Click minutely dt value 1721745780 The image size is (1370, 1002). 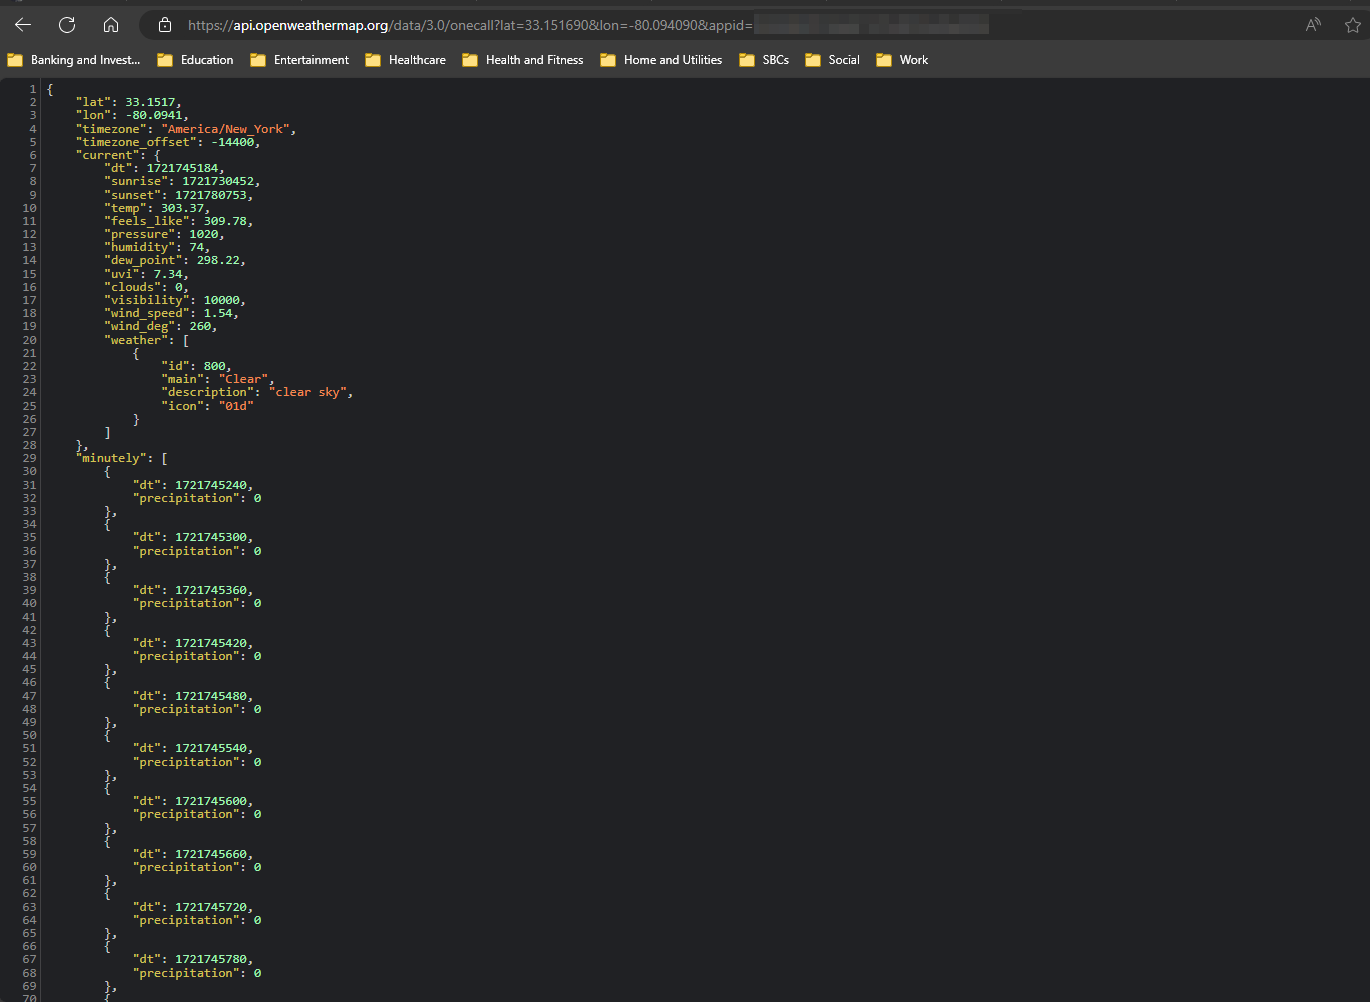[x=211, y=959]
